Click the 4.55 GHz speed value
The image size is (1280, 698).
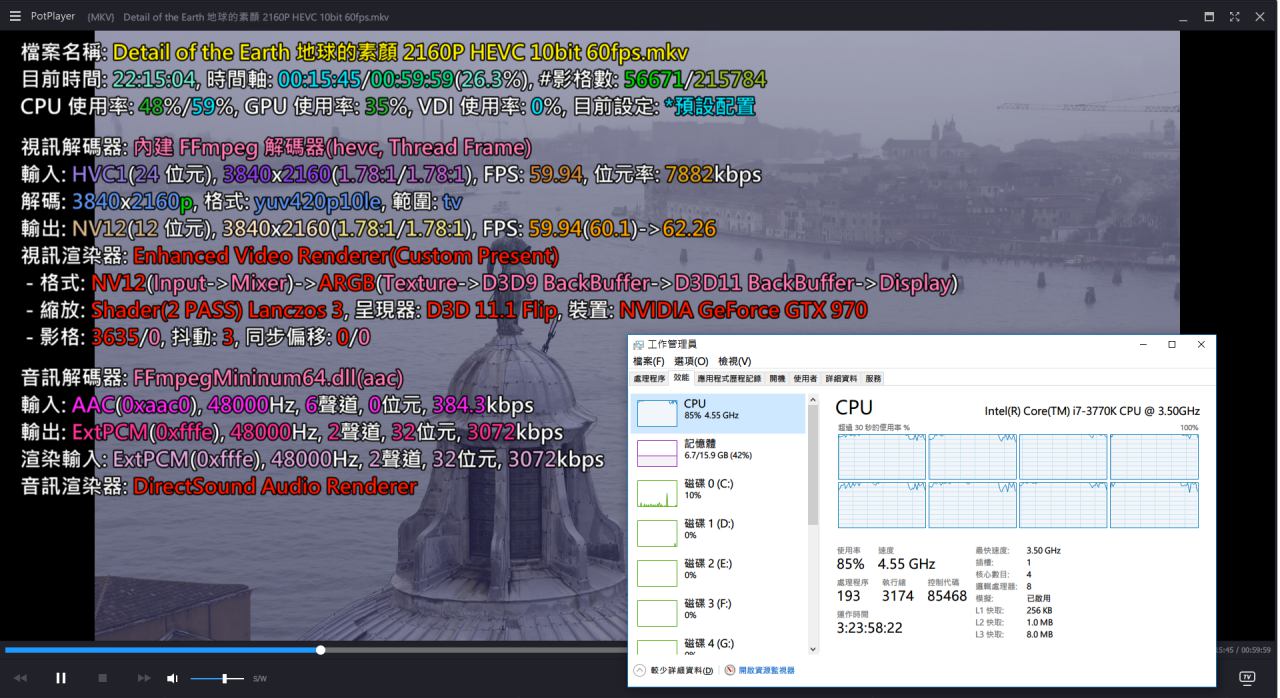(906, 564)
